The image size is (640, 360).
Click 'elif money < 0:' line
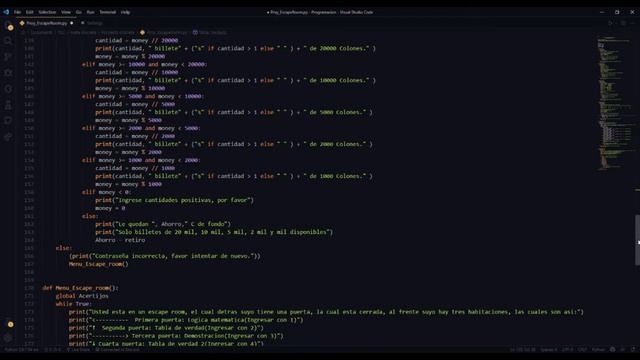(106, 192)
